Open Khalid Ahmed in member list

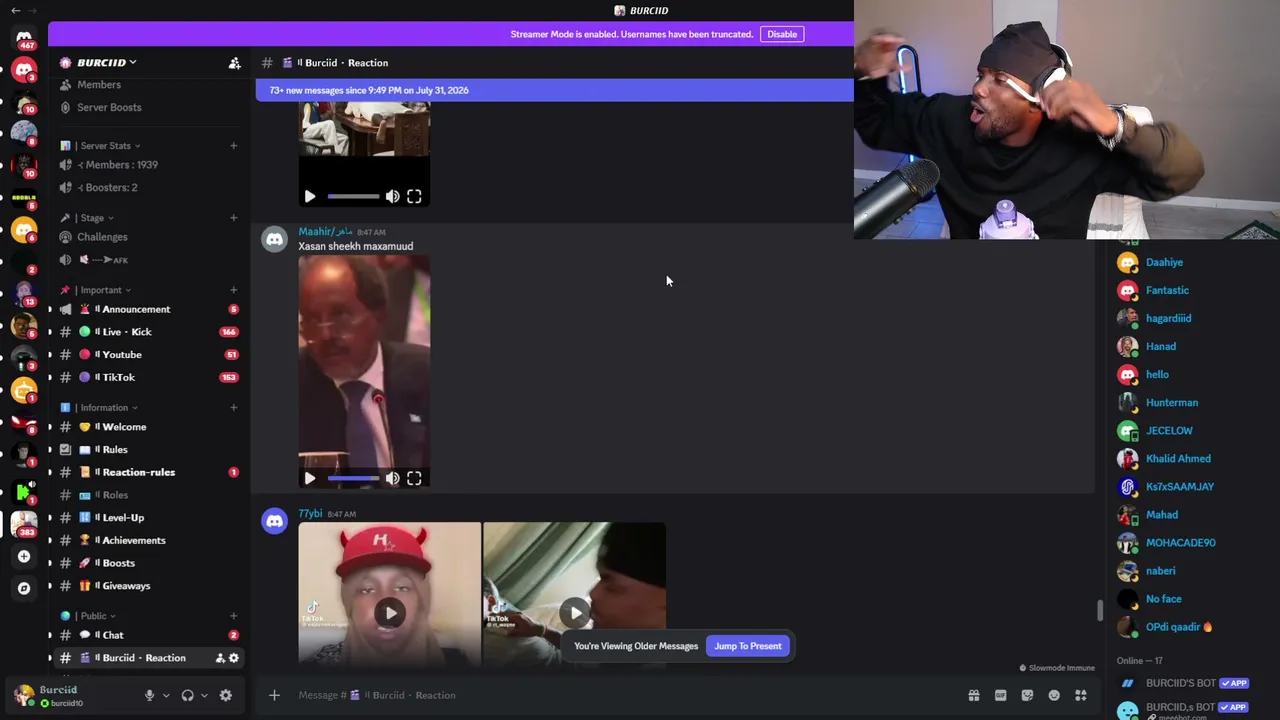coord(1178,459)
